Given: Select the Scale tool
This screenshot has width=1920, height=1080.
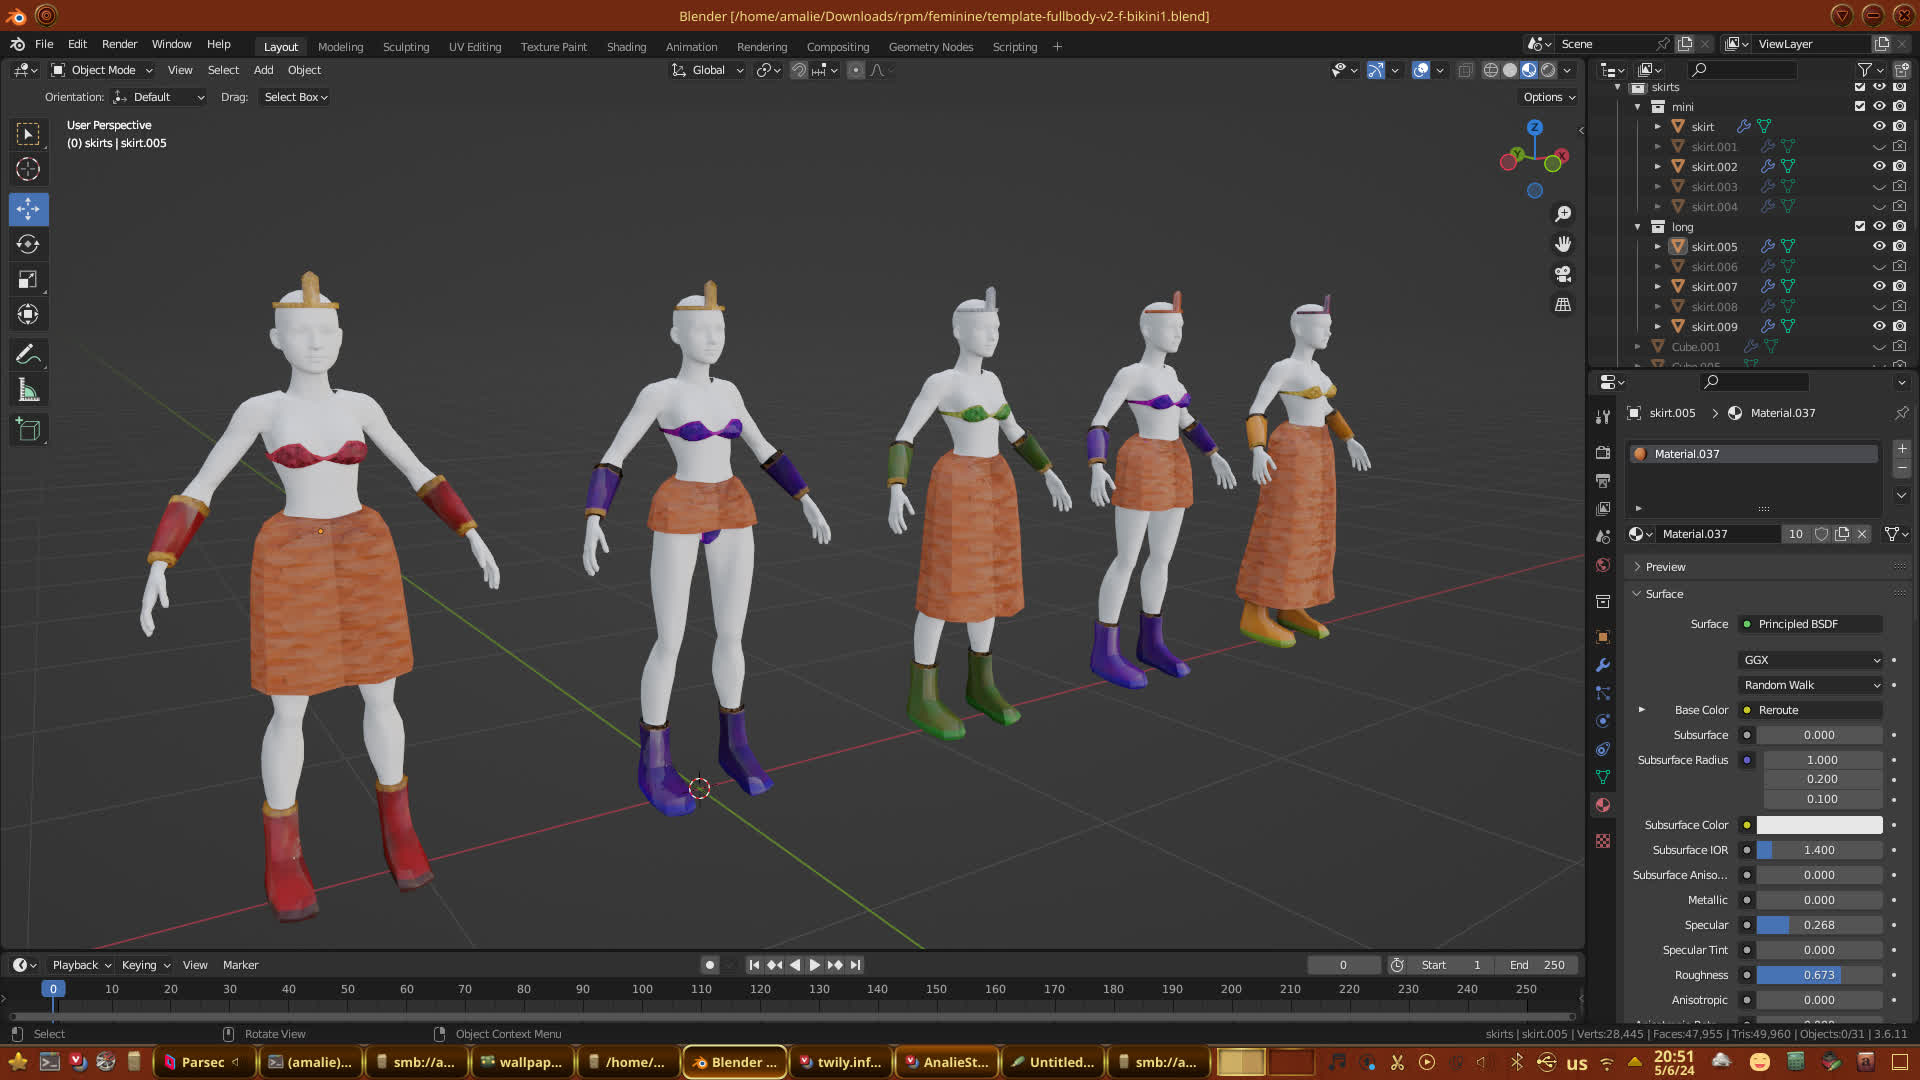Looking at the screenshot, I should [x=28, y=280].
